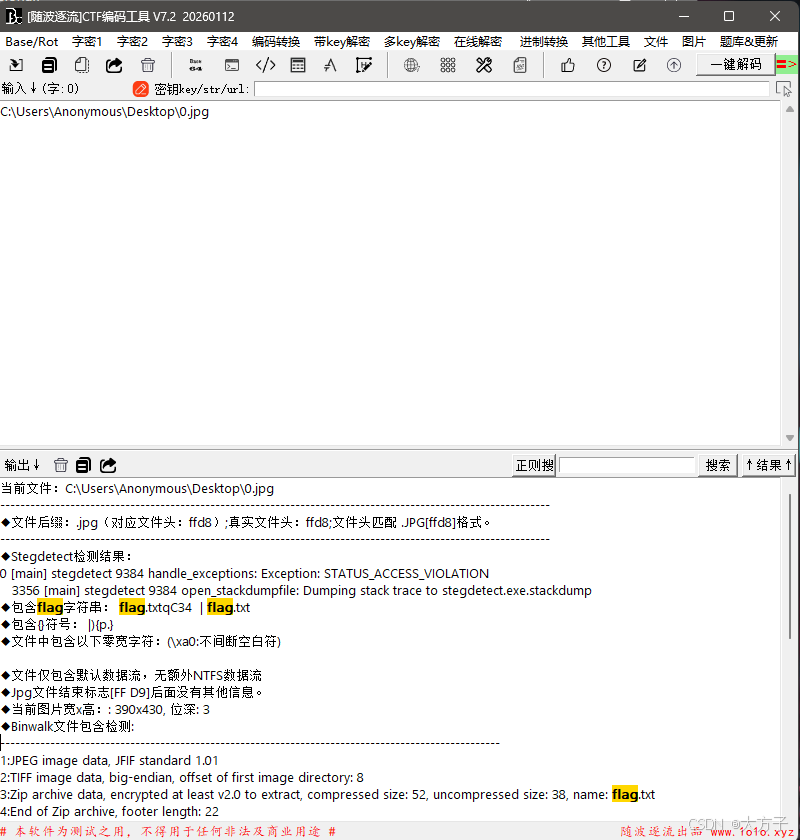Open the help question mark icon
This screenshot has height=840, width=800.
604,65
